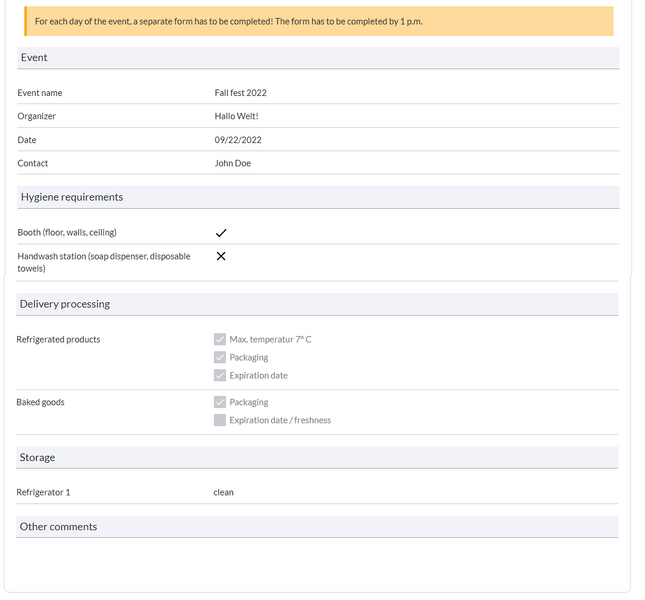Collapse the Delivery processing section header
This screenshot has height=600, width=645.
[x=318, y=304]
